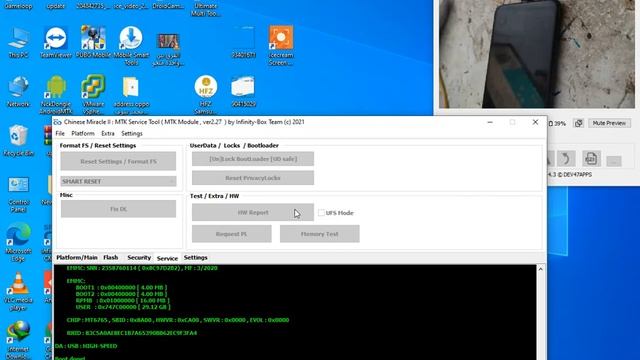Image resolution: width=640 pixels, height=360 pixels.
Task: Click the RNID hash log line
Action: (131, 333)
